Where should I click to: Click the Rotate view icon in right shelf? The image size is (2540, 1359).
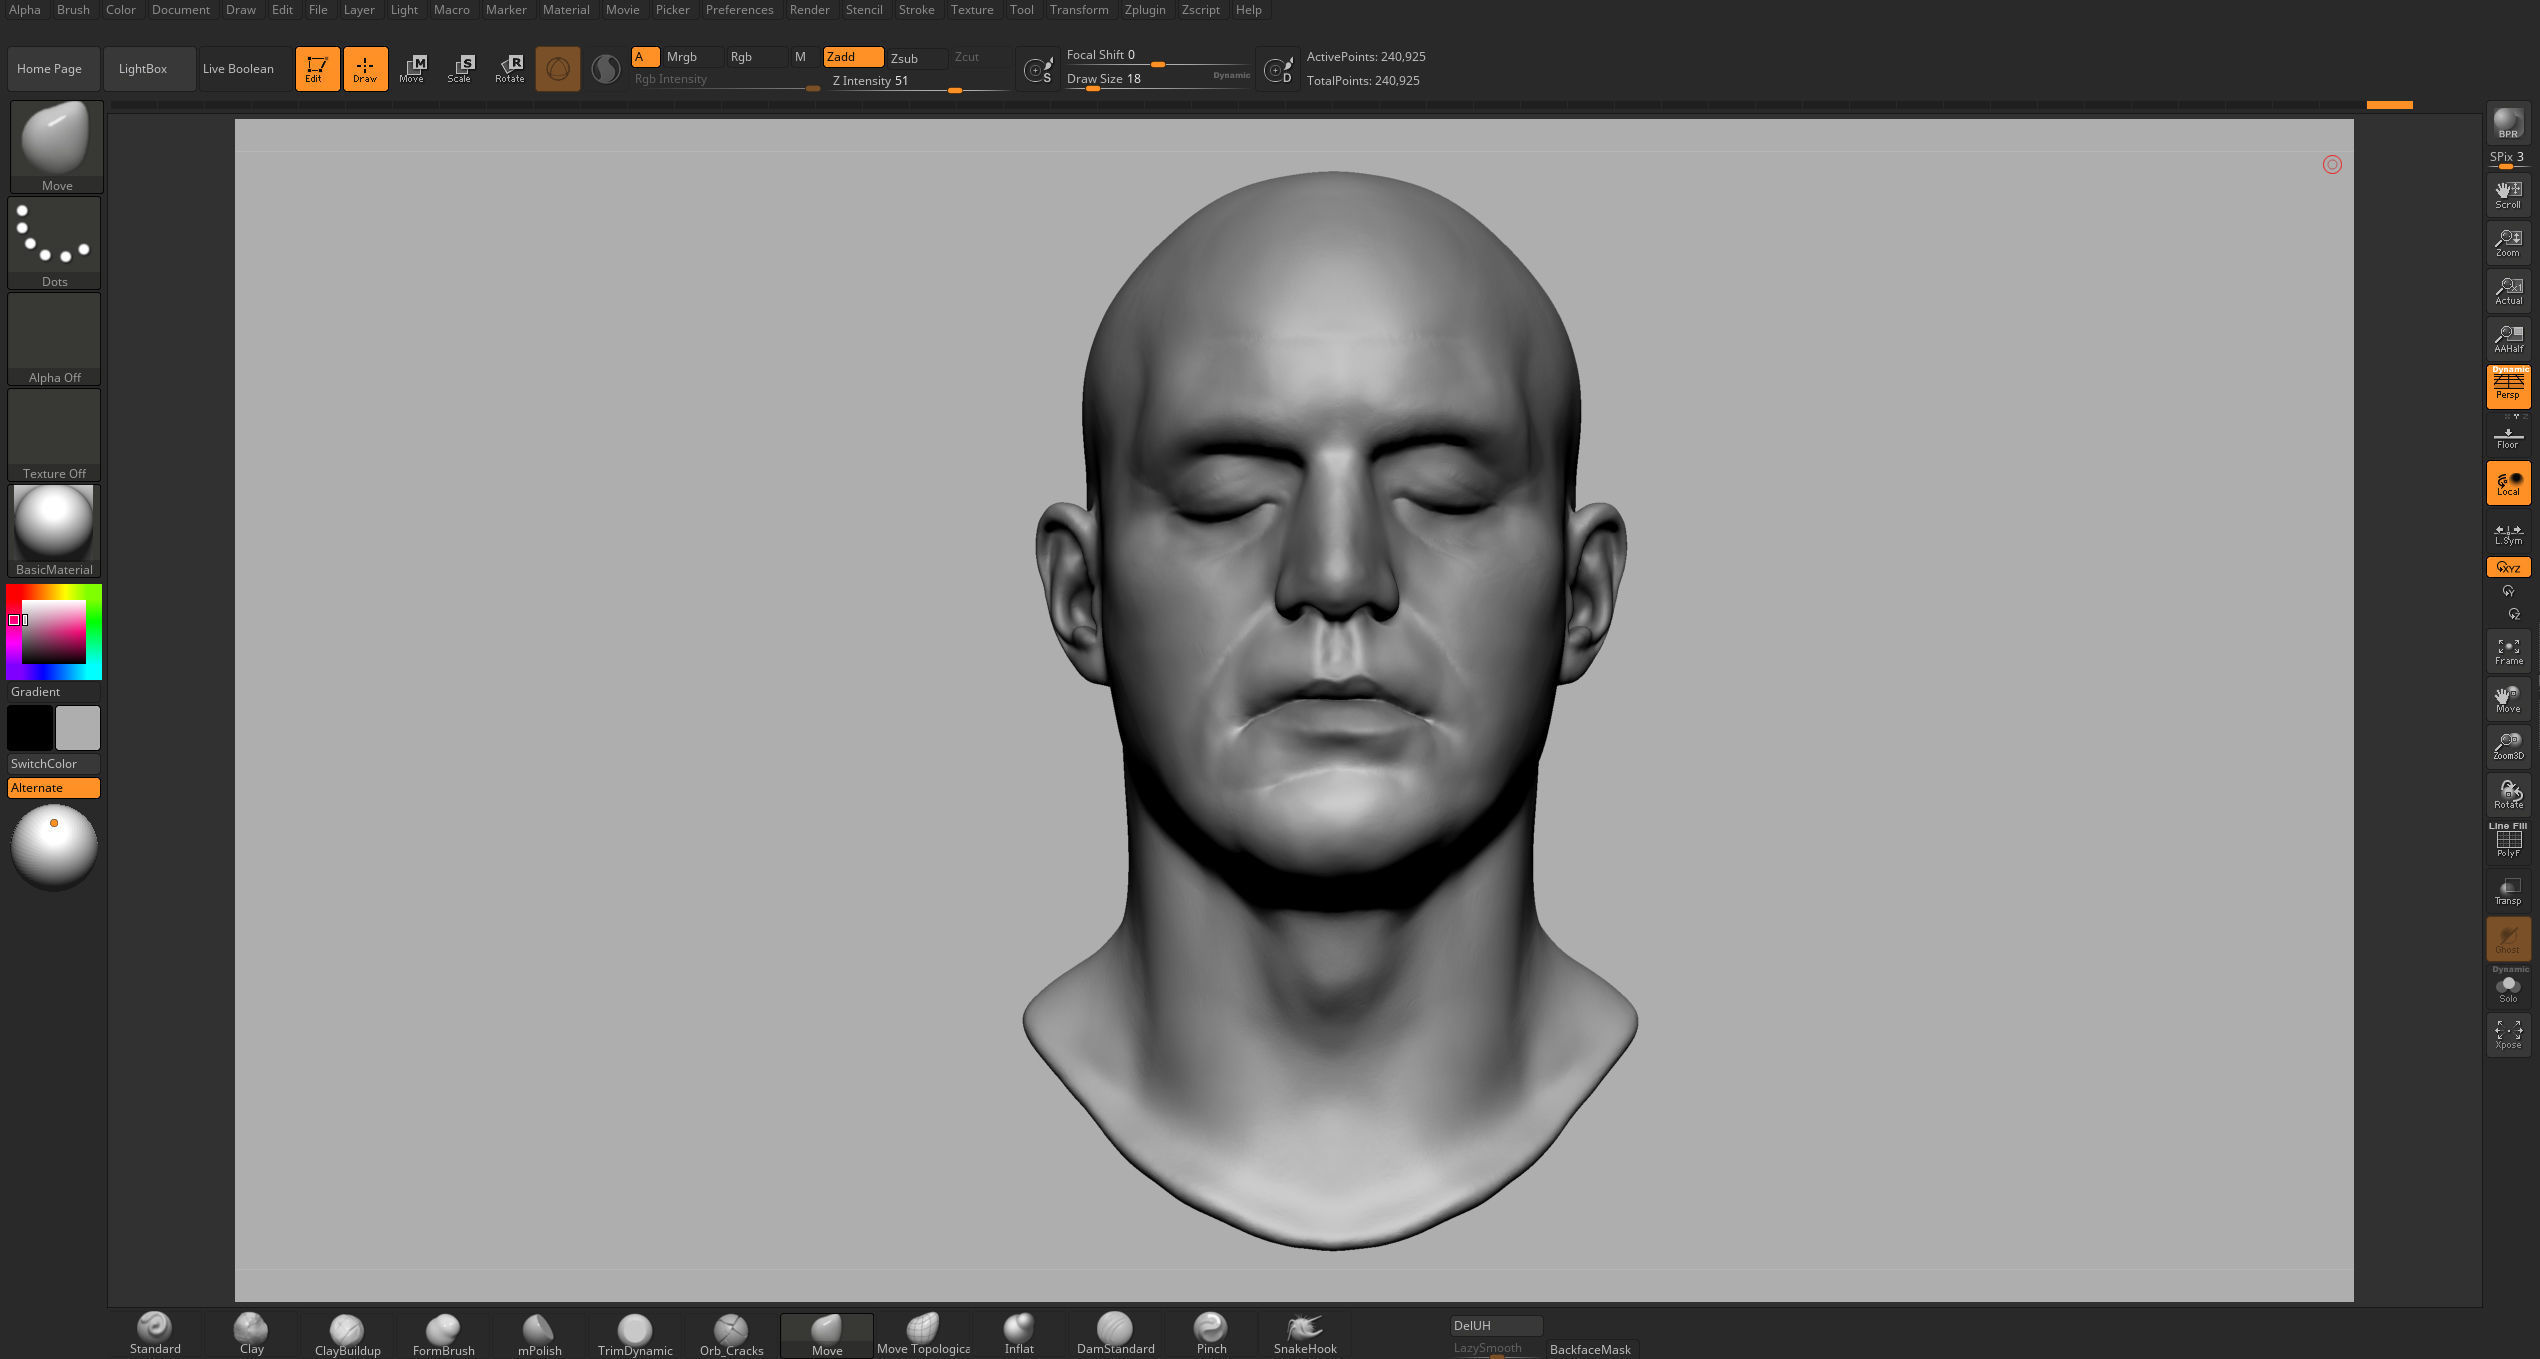(2508, 794)
